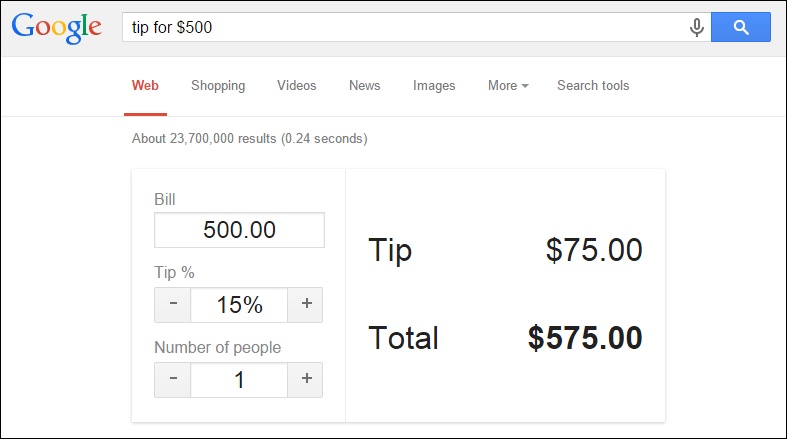
Task: Open the Google logo homepage link
Action: tap(56, 28)
